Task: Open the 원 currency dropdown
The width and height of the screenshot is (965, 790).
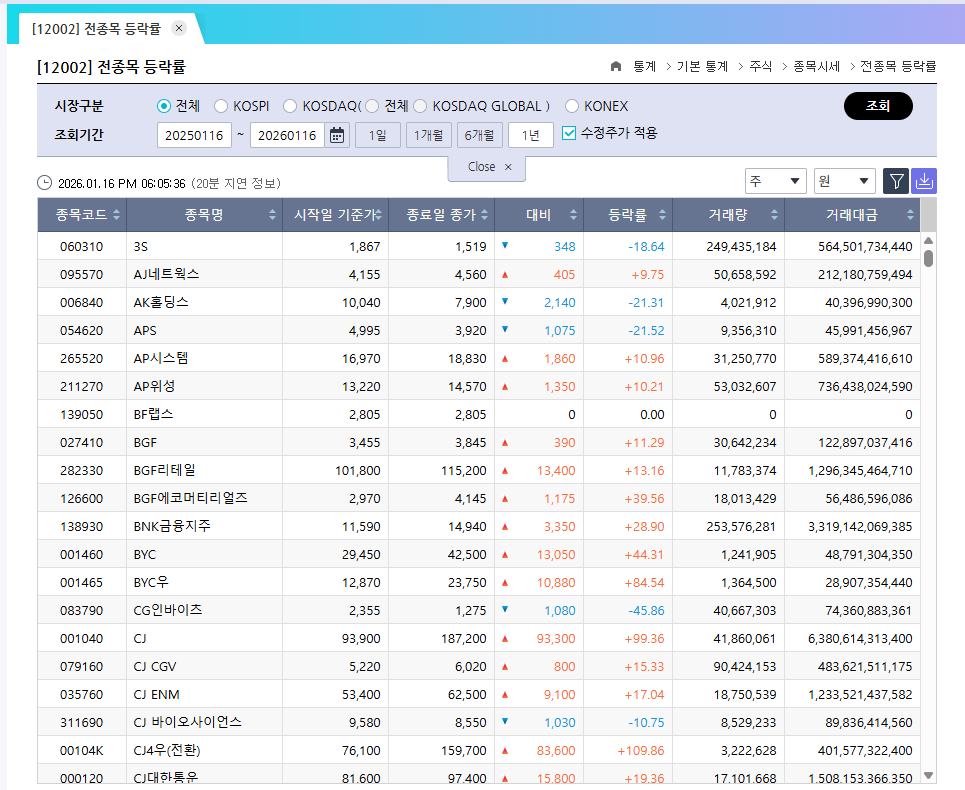Action: coord(844,181)
